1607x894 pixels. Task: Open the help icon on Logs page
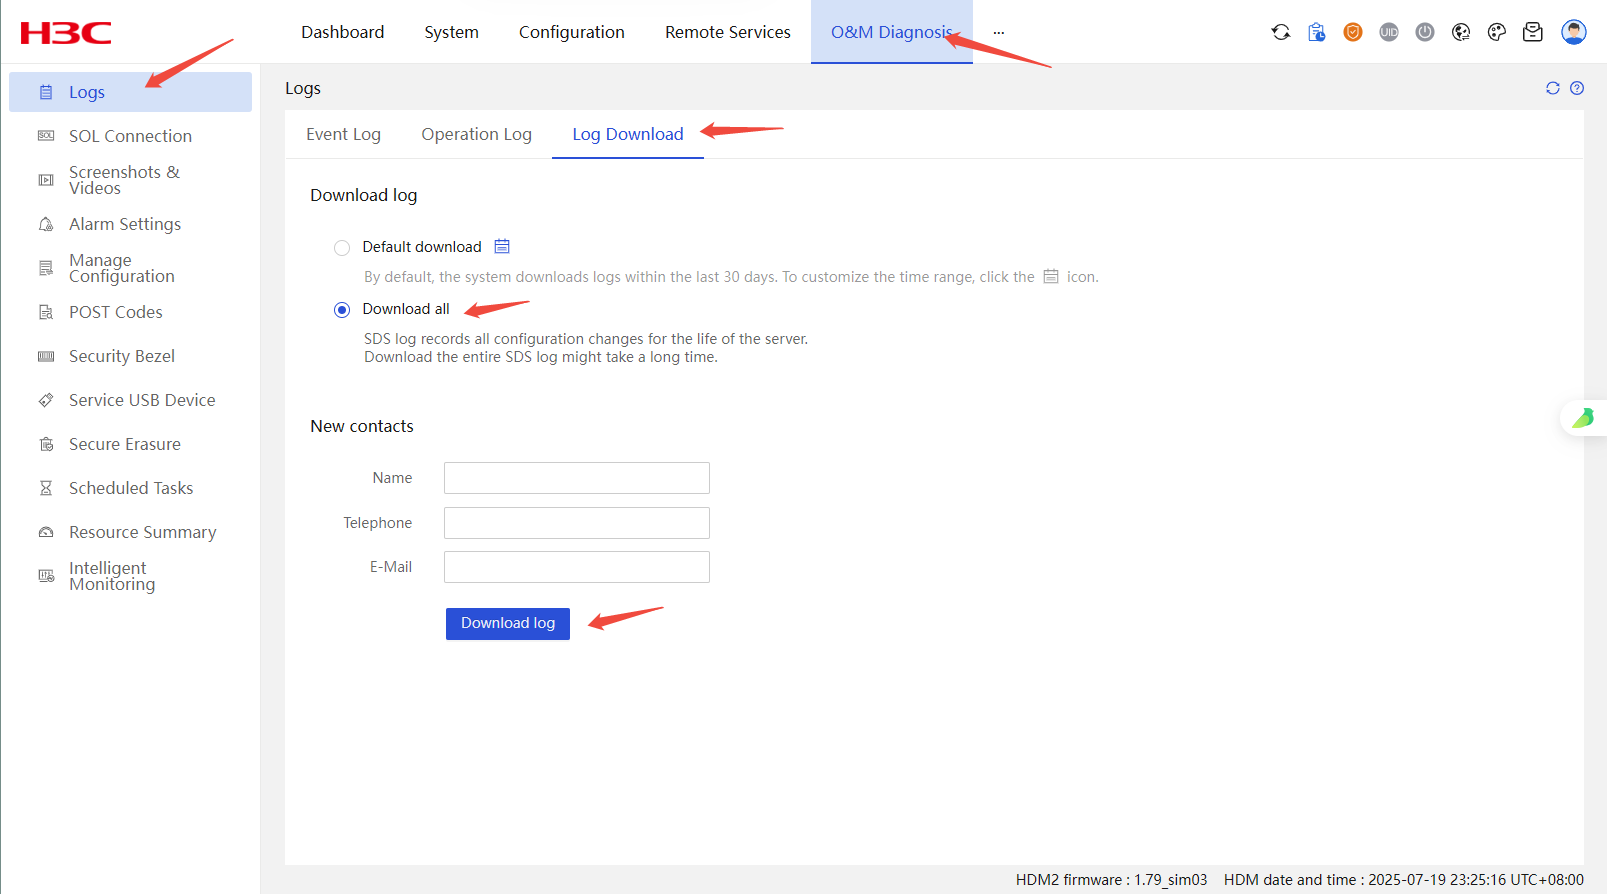(1577, 88)
